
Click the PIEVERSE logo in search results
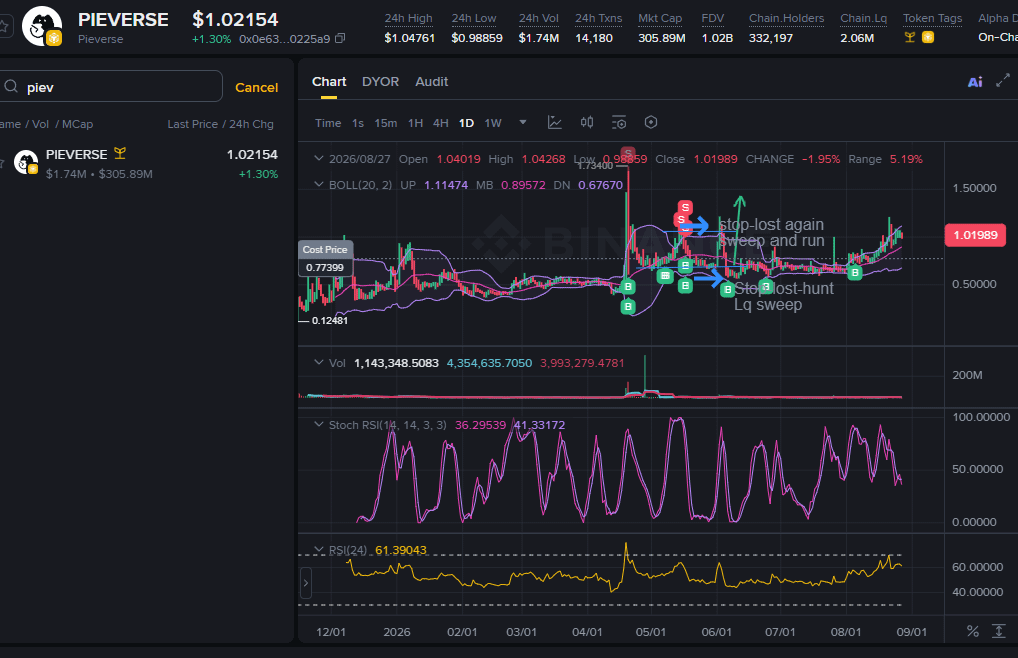(26, 162)
